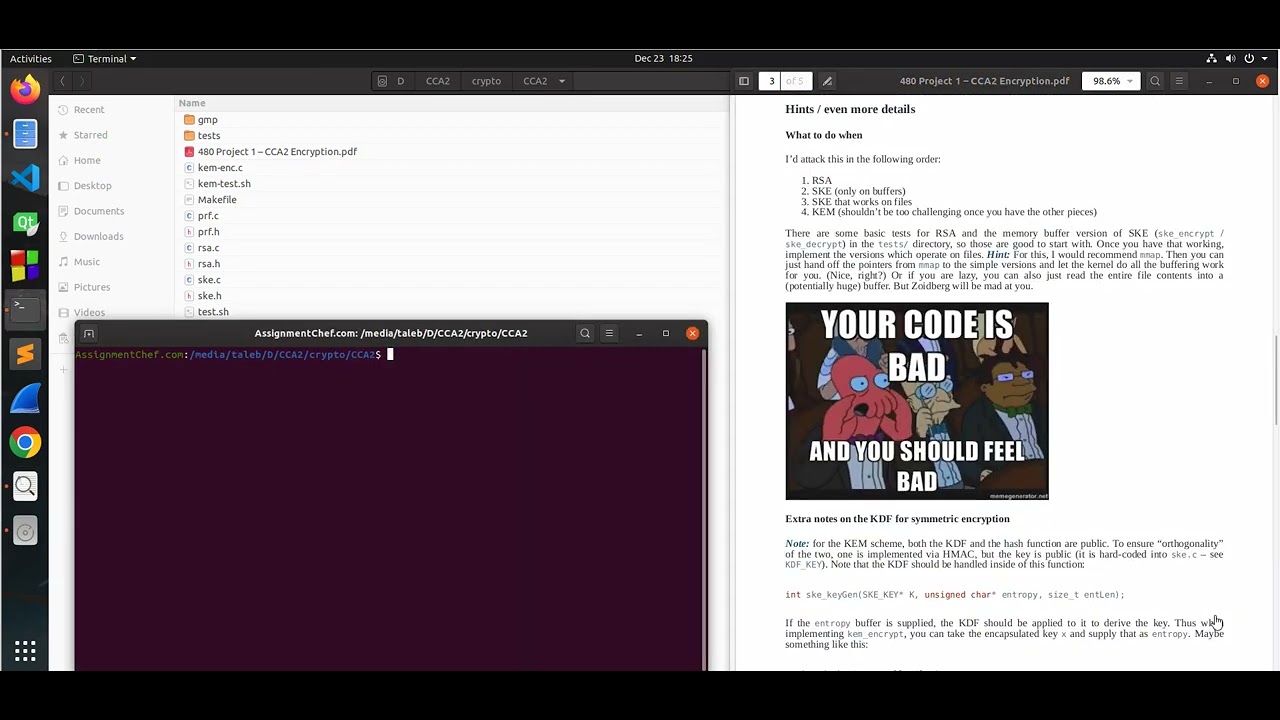1280x720 pixels.
Task: Select the gmp folder
Action: click(207, 119)
